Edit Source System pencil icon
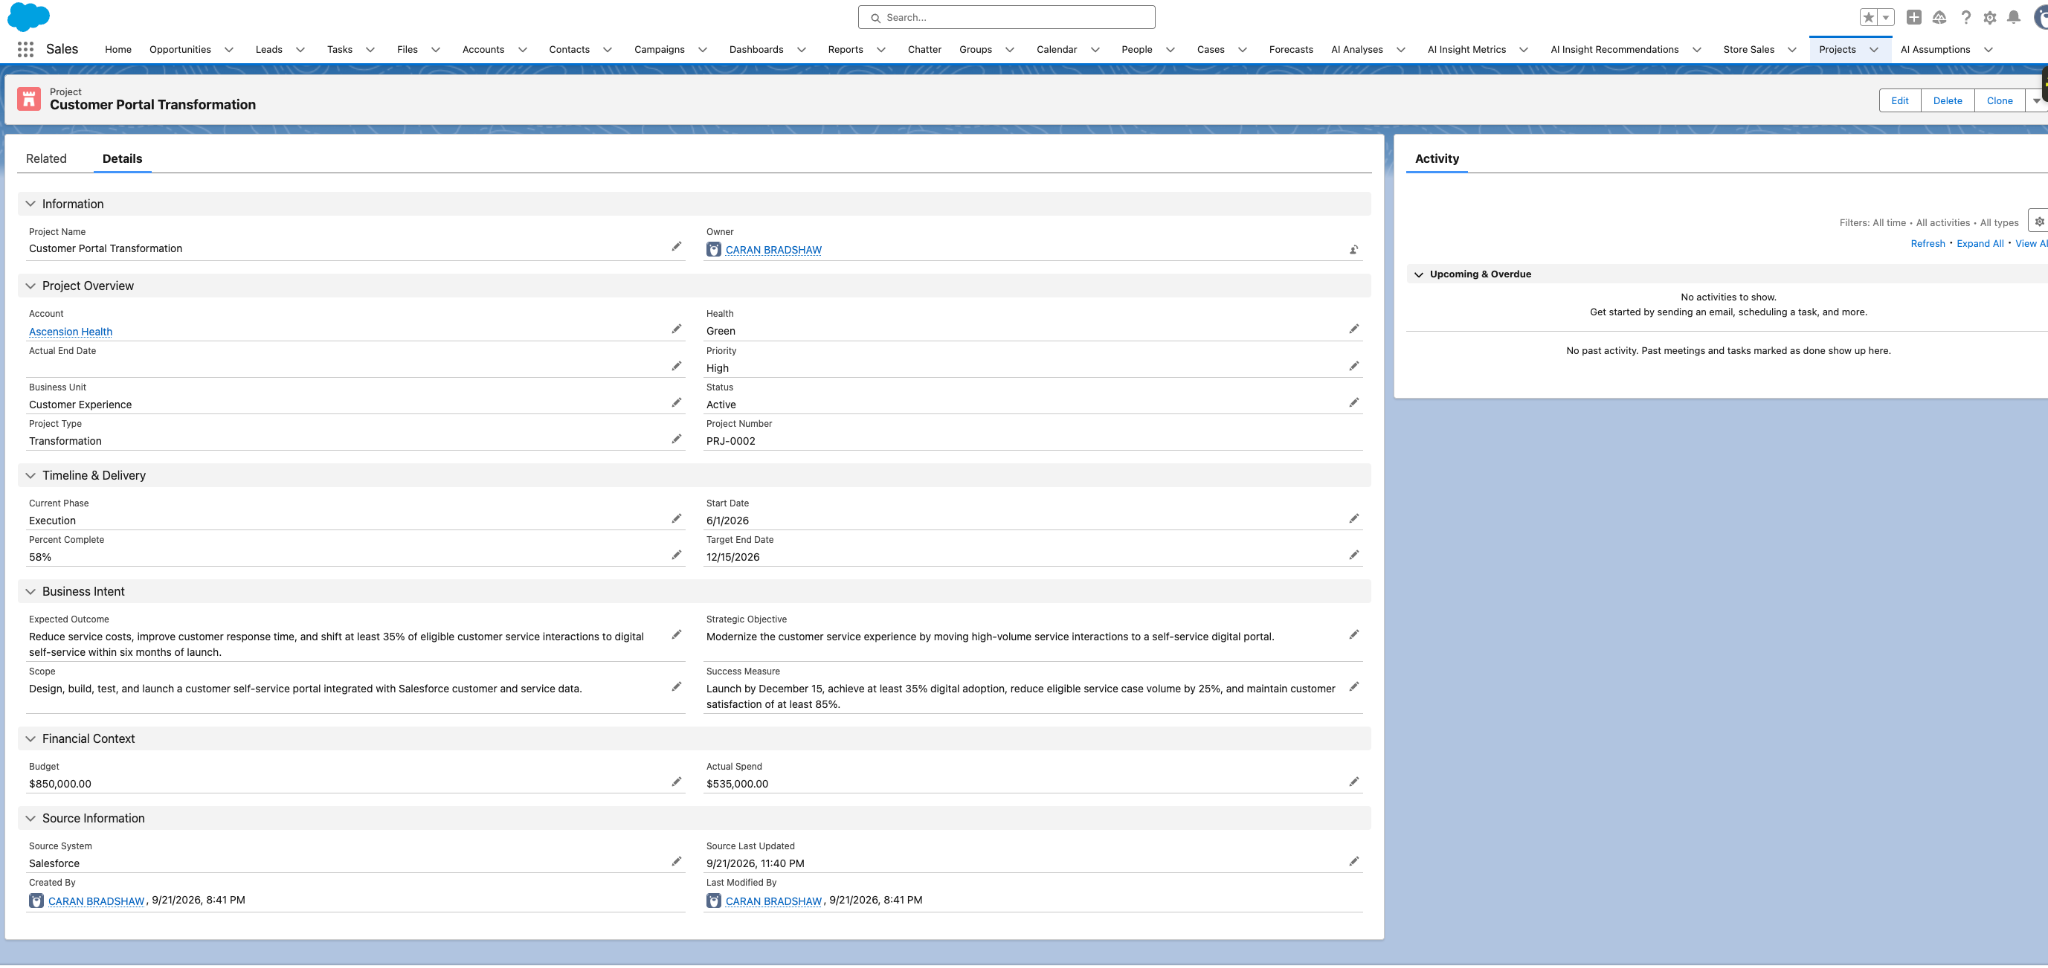Viewport: 2048px width, 968px height. 676,861
